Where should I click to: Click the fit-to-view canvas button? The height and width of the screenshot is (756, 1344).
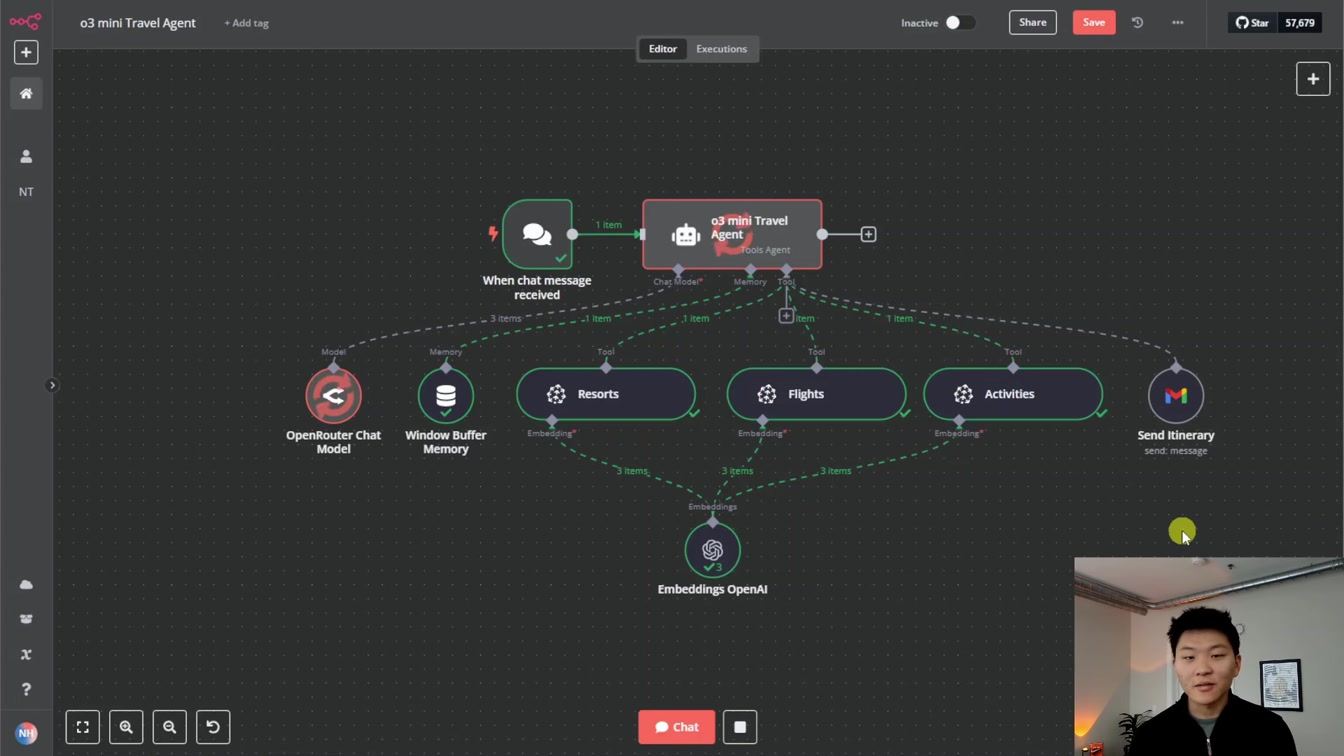click(83, 727)
